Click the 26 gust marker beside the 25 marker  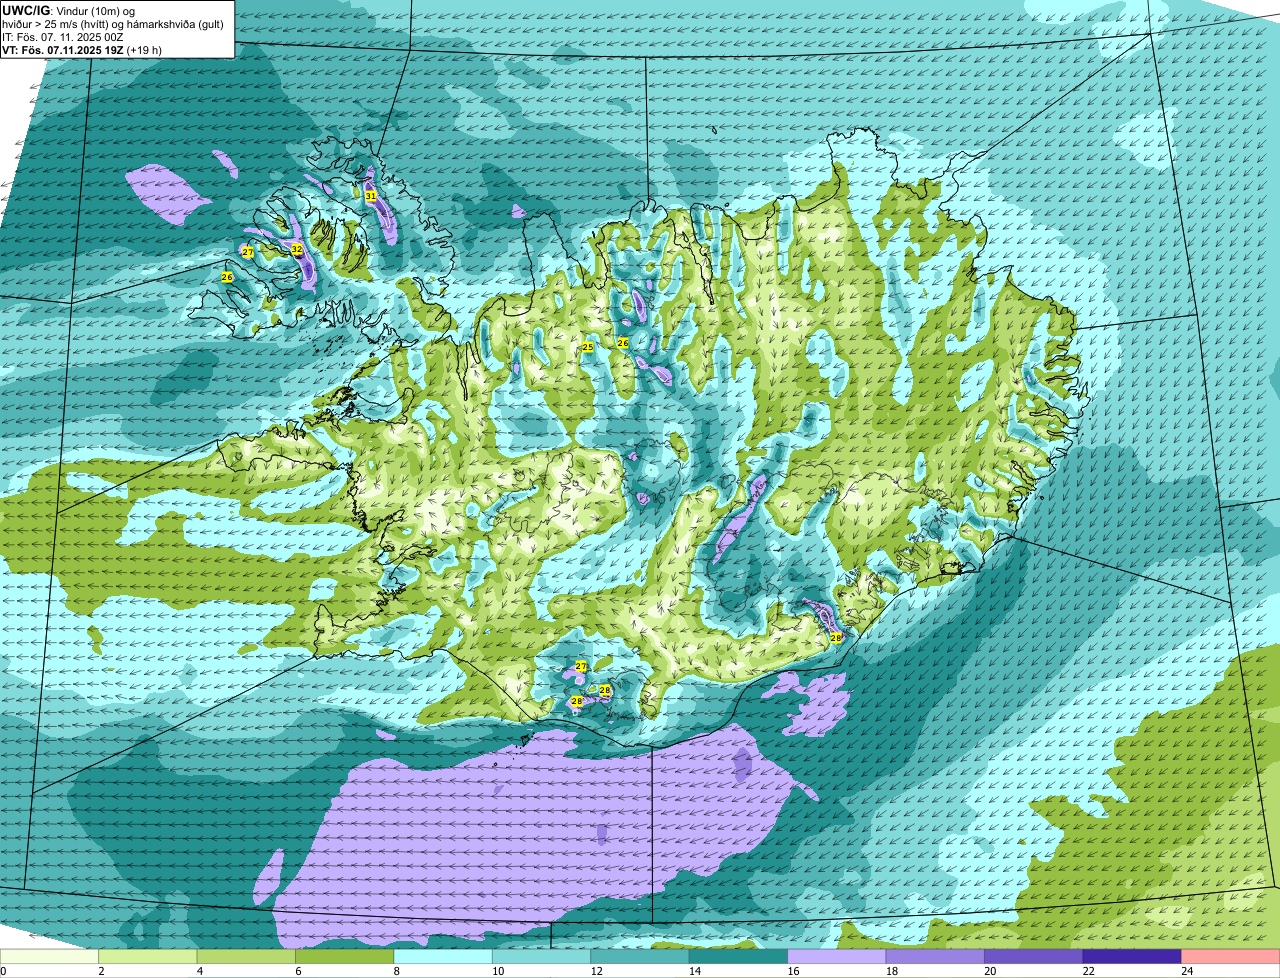pyautogui.click(x=623, y=343)
